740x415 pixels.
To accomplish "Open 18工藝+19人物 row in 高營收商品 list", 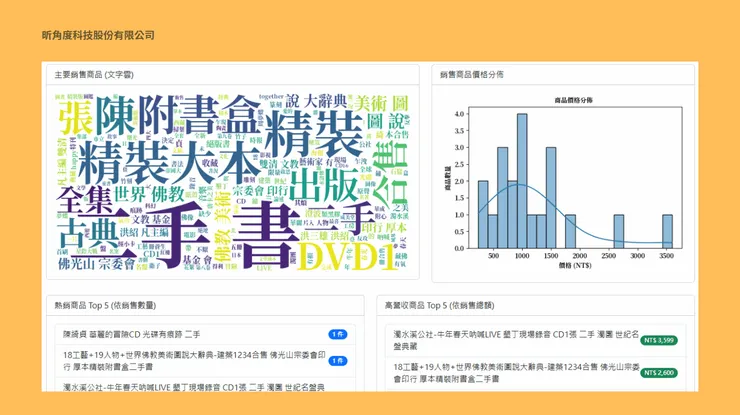I will [536, 373].
